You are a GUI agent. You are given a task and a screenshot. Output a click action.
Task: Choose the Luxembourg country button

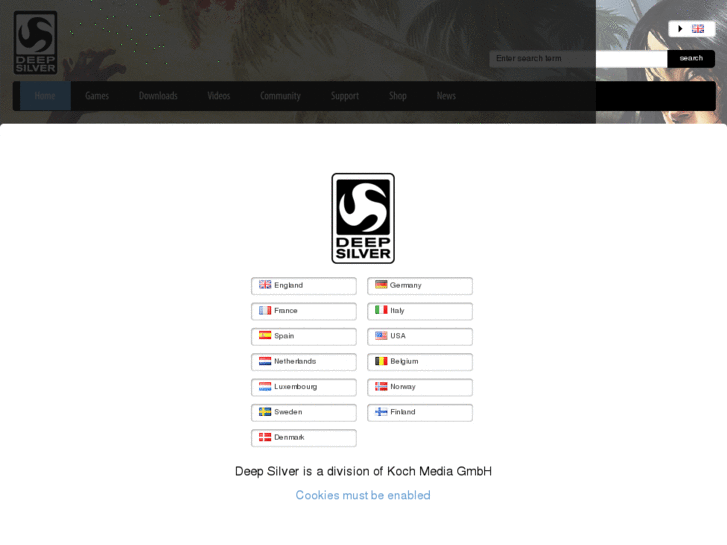[x=304, y=387]
